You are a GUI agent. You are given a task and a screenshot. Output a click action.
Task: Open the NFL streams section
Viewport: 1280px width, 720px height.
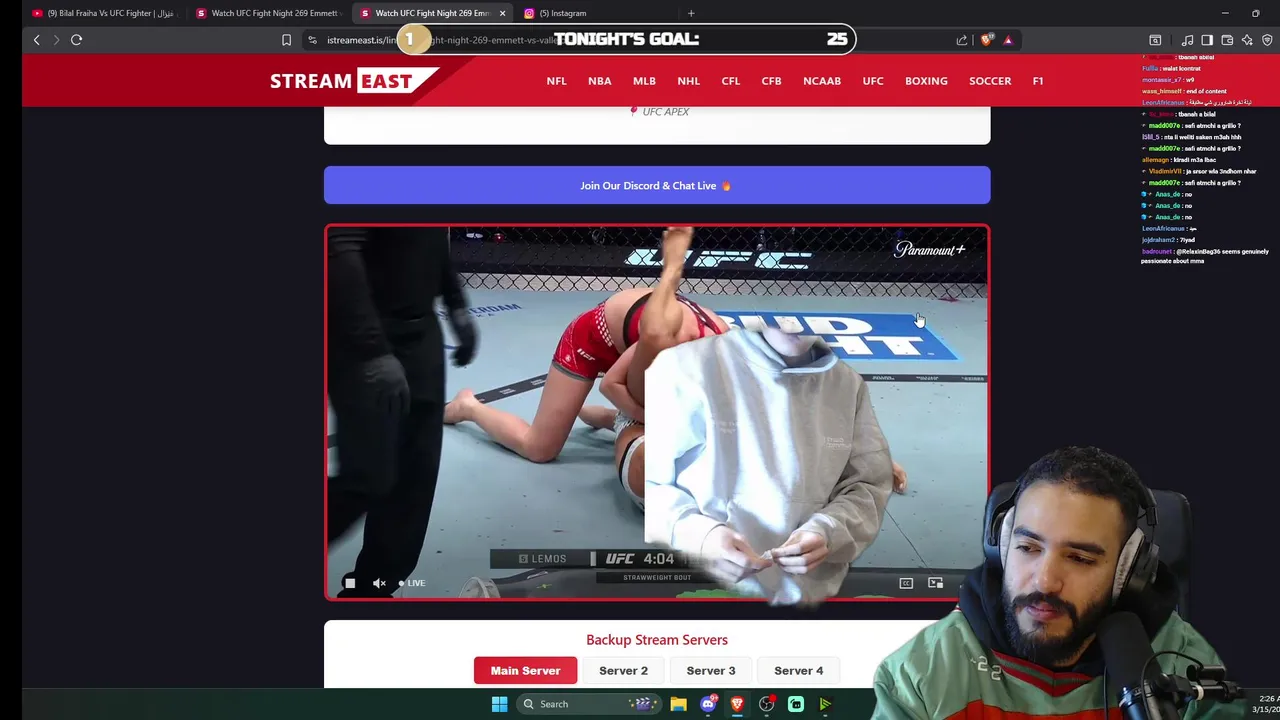point(556,81)
